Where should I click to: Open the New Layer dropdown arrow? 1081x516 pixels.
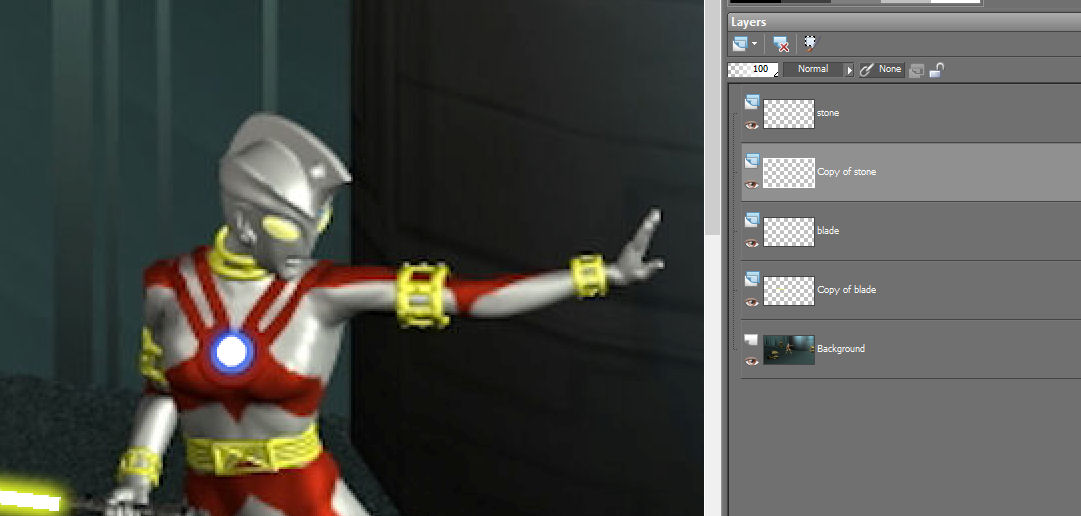coord(754,44)
